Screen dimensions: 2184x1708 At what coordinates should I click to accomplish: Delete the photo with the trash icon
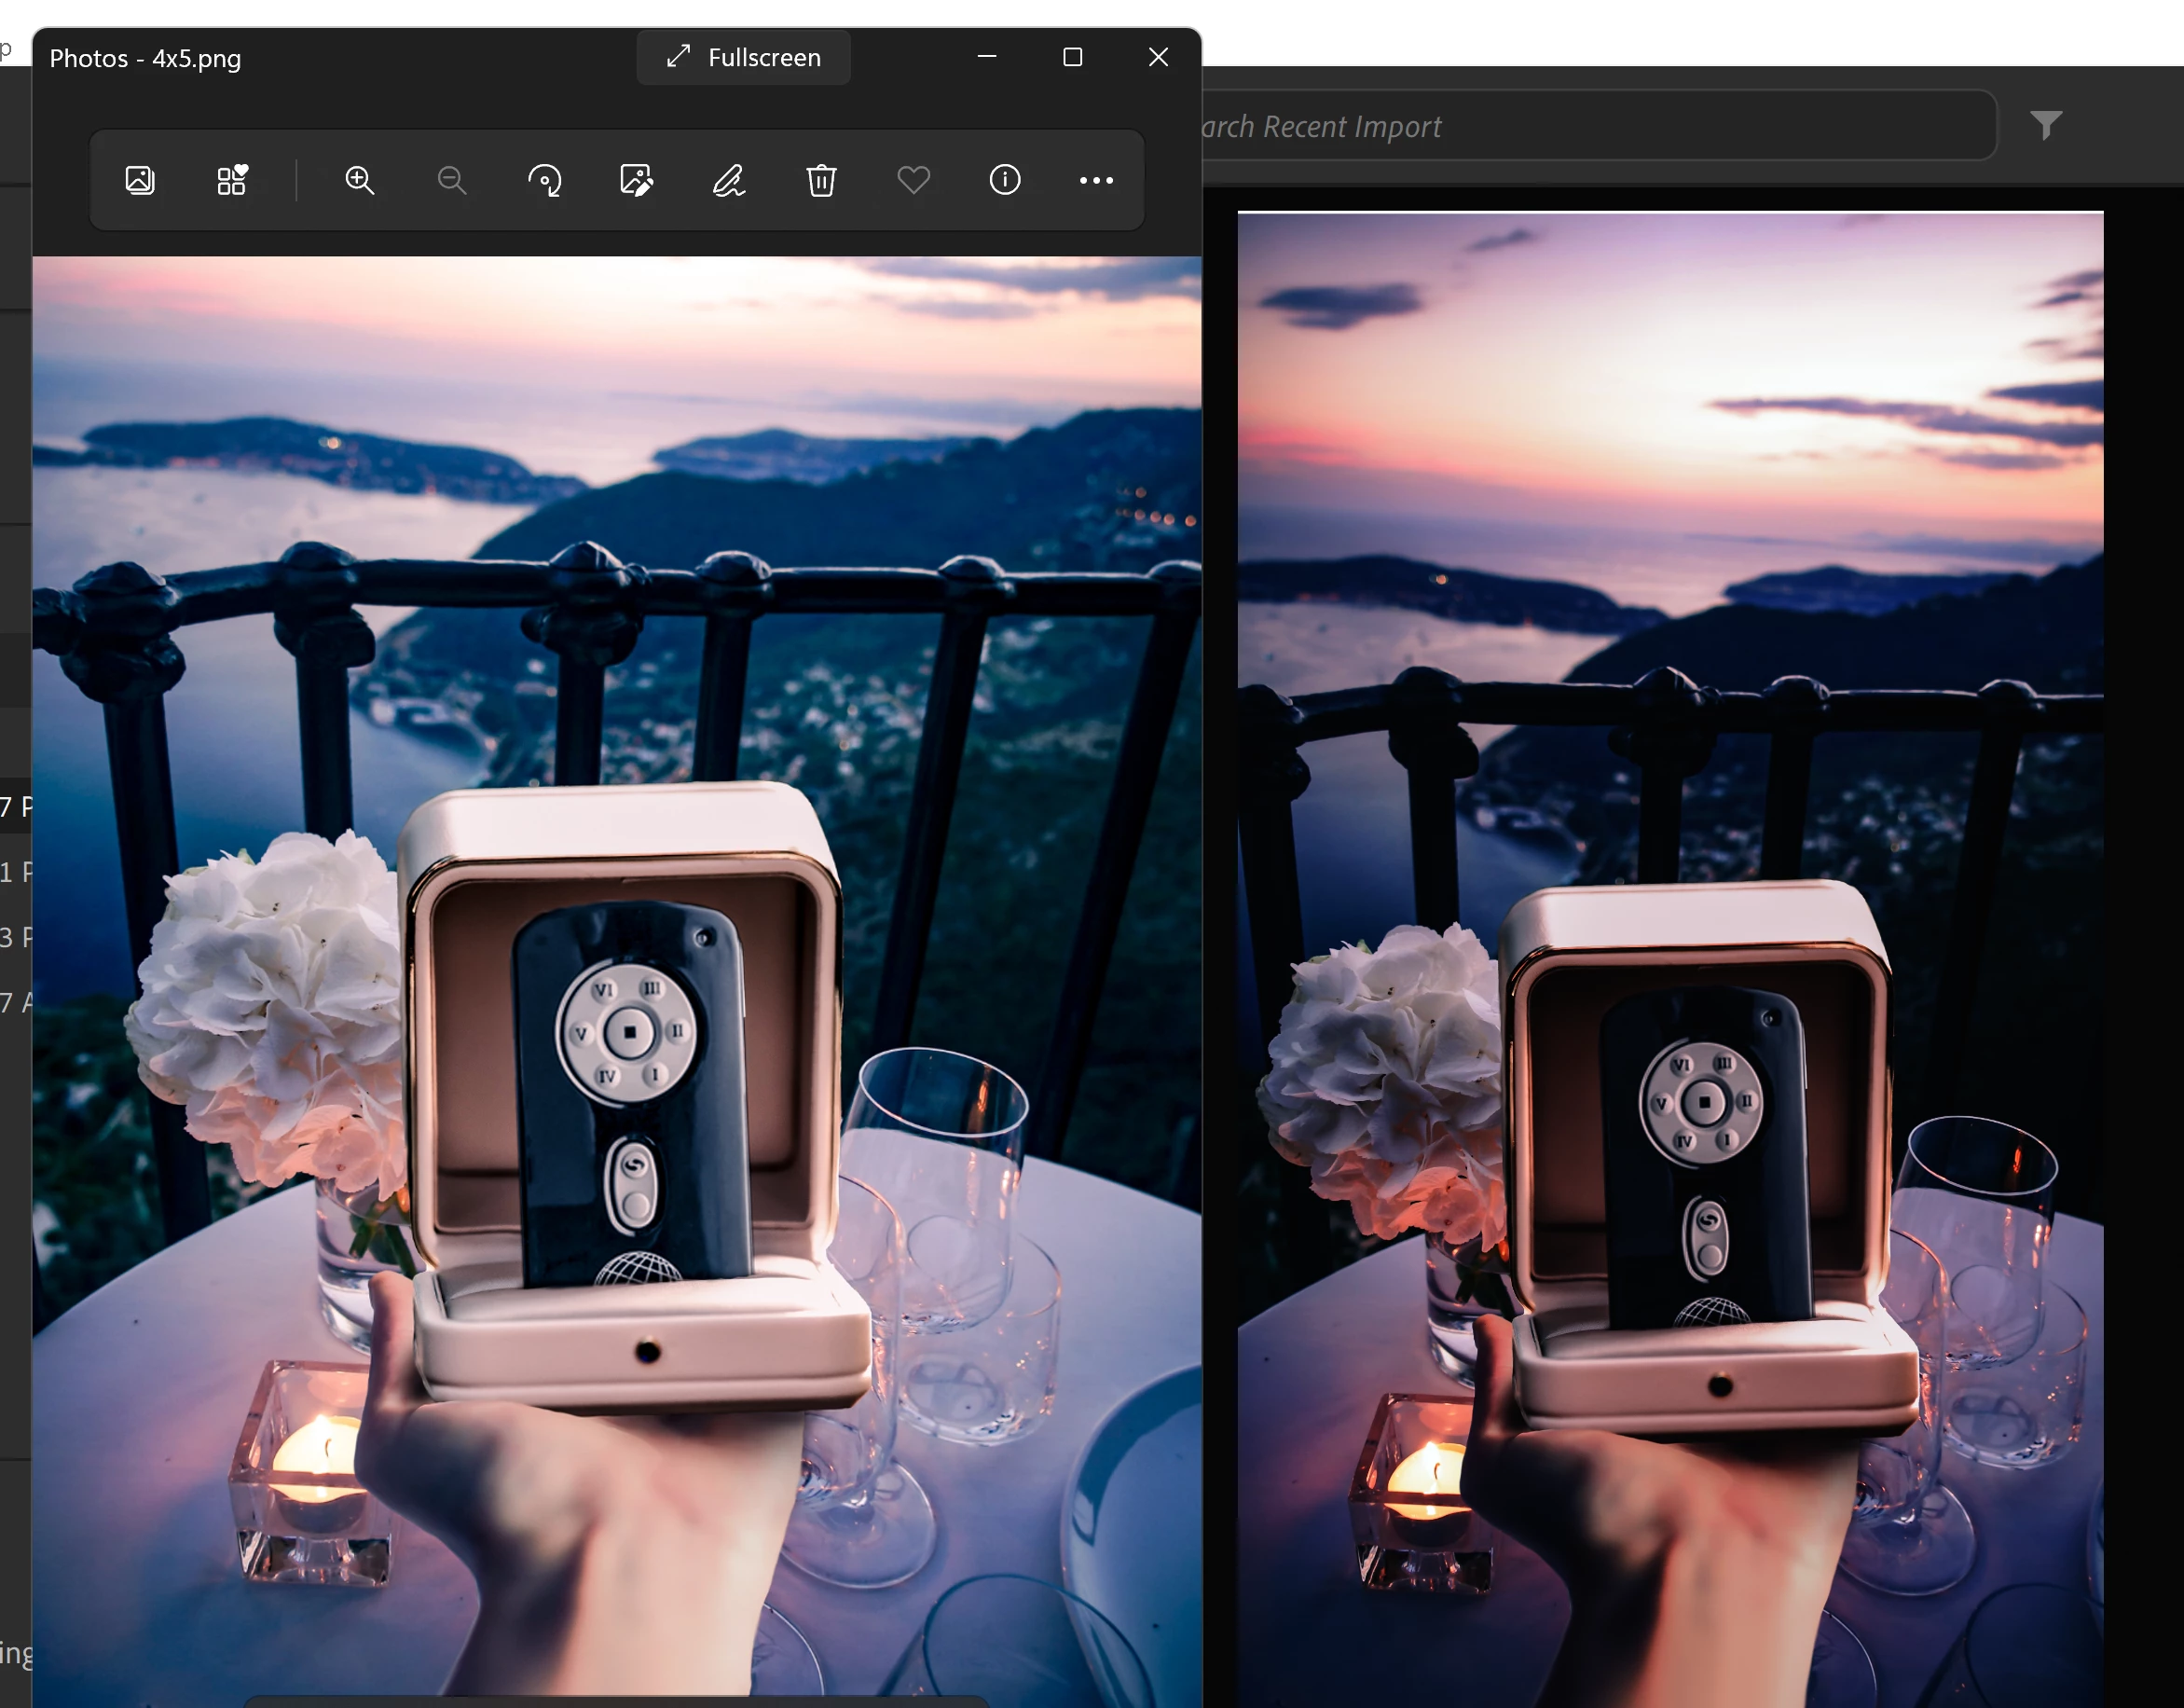pyautogui.click(x=821, y=180)
